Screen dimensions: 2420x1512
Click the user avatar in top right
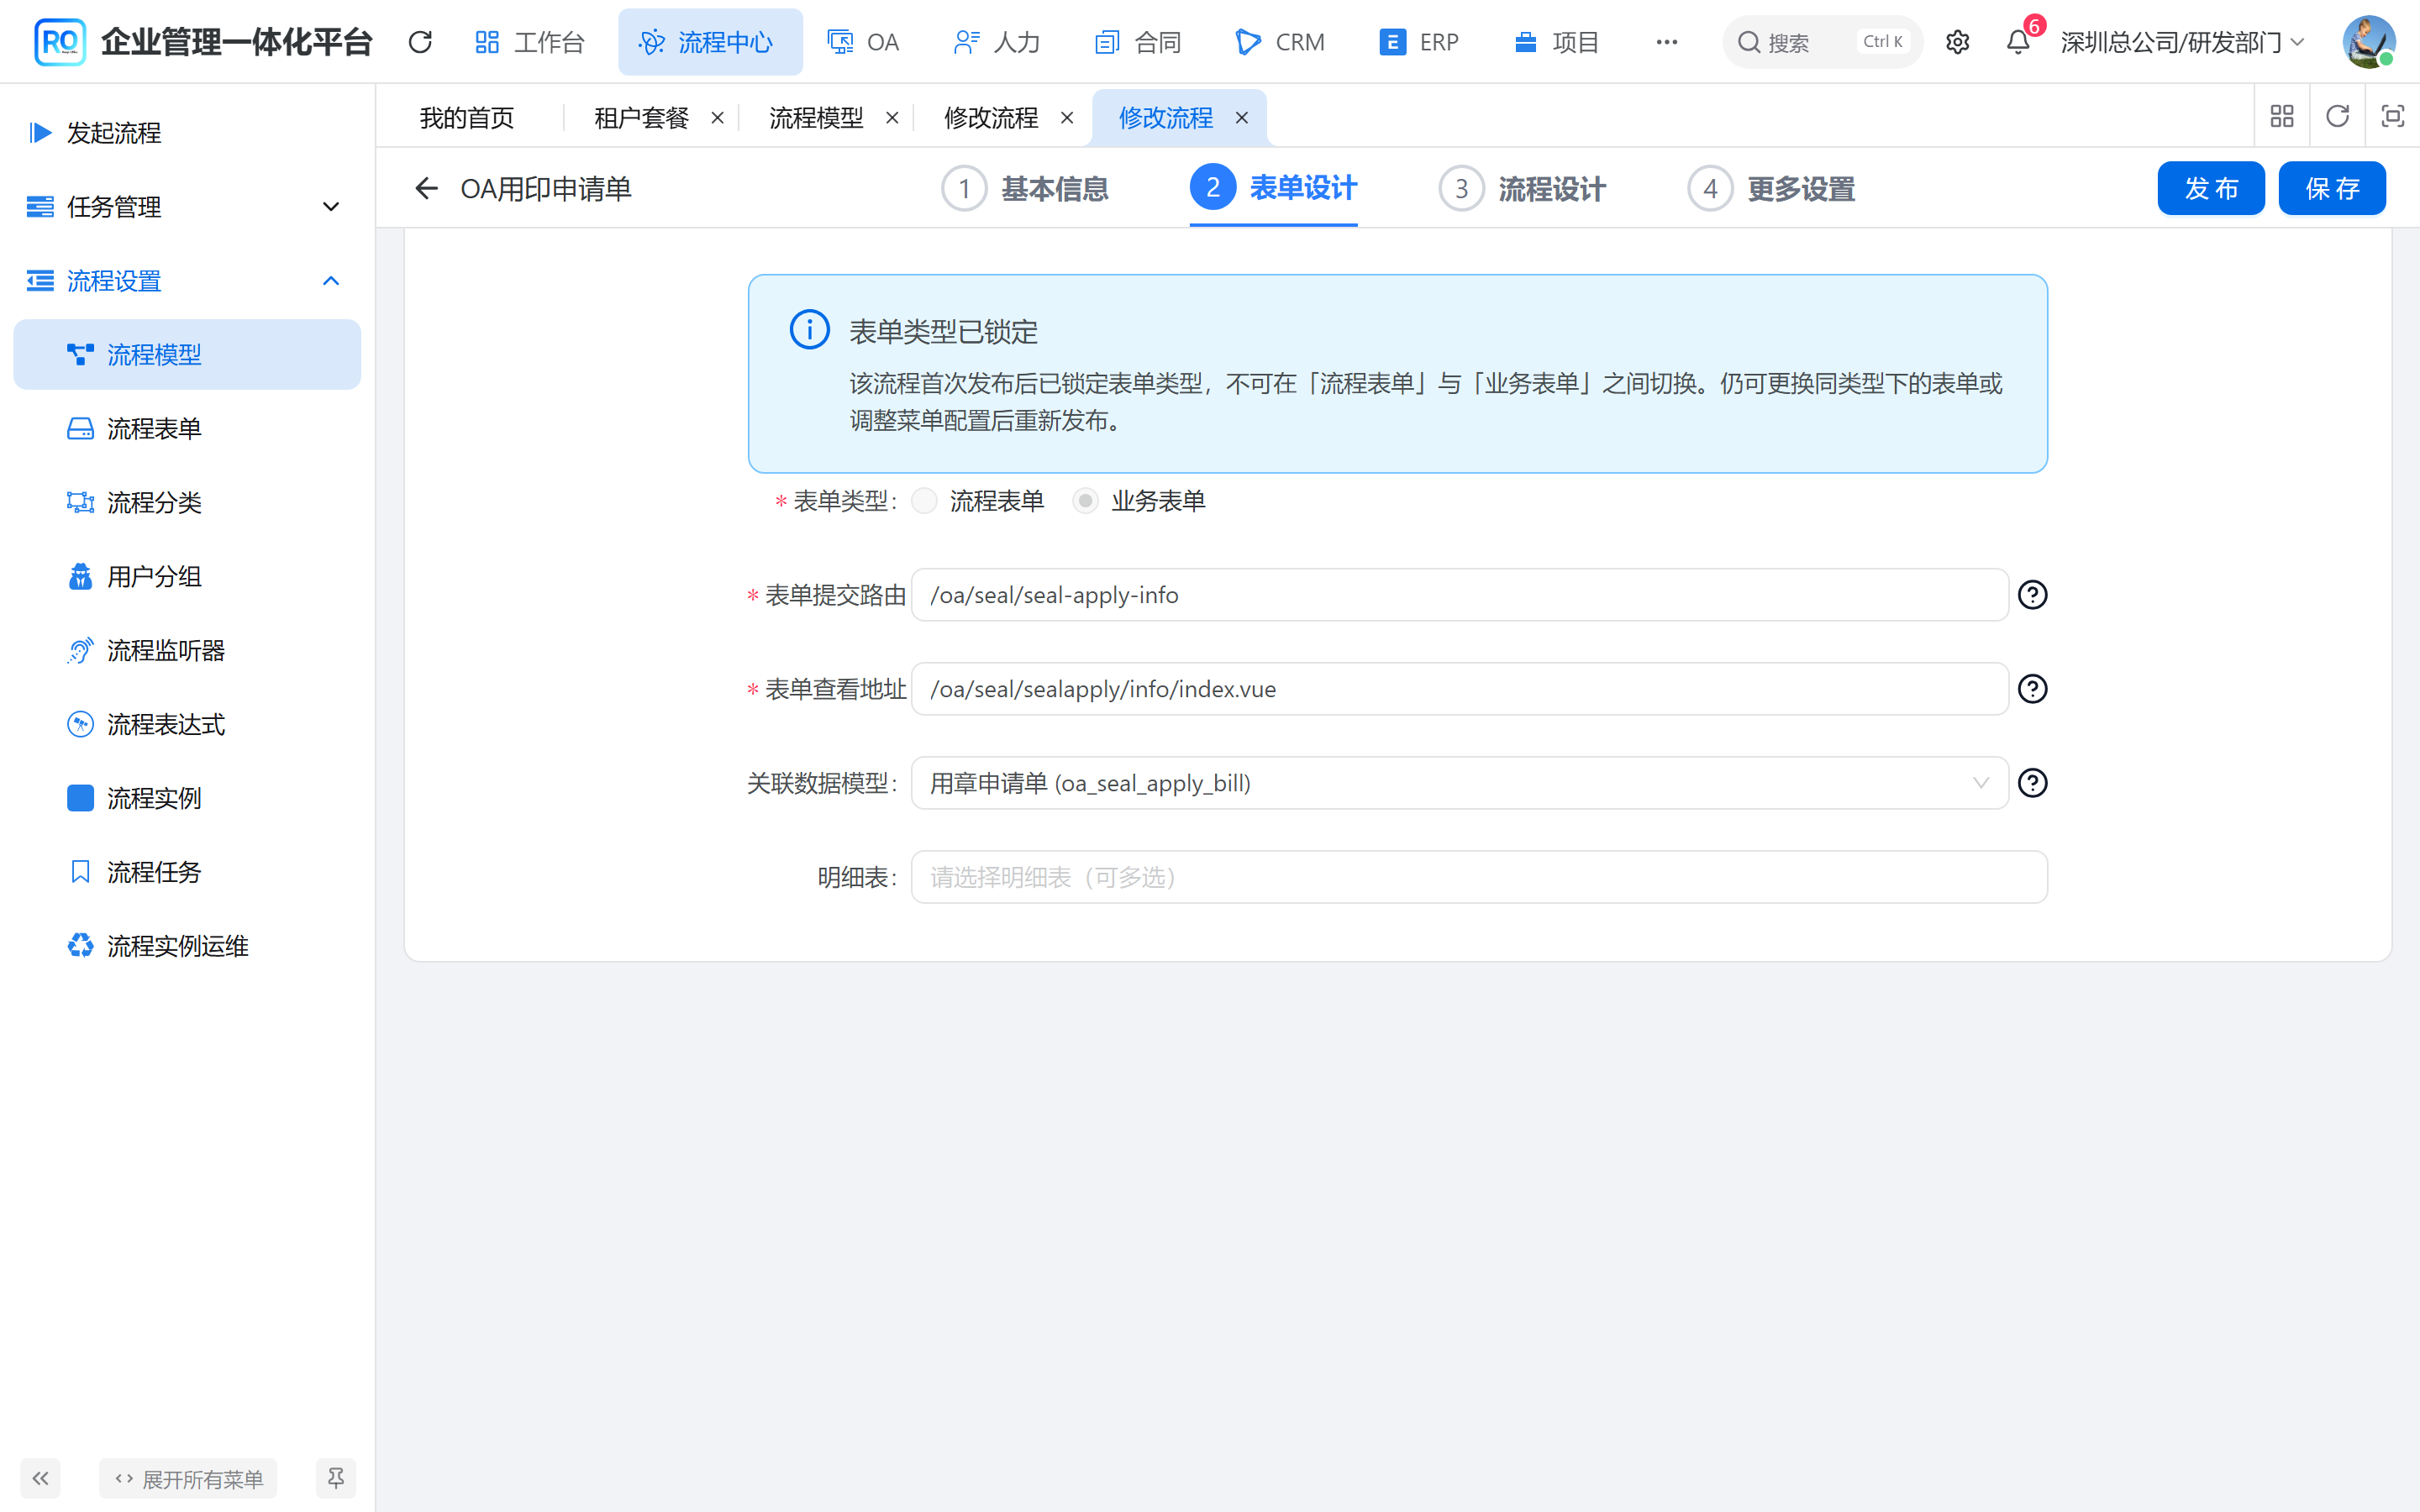[x=2368, y=42]
